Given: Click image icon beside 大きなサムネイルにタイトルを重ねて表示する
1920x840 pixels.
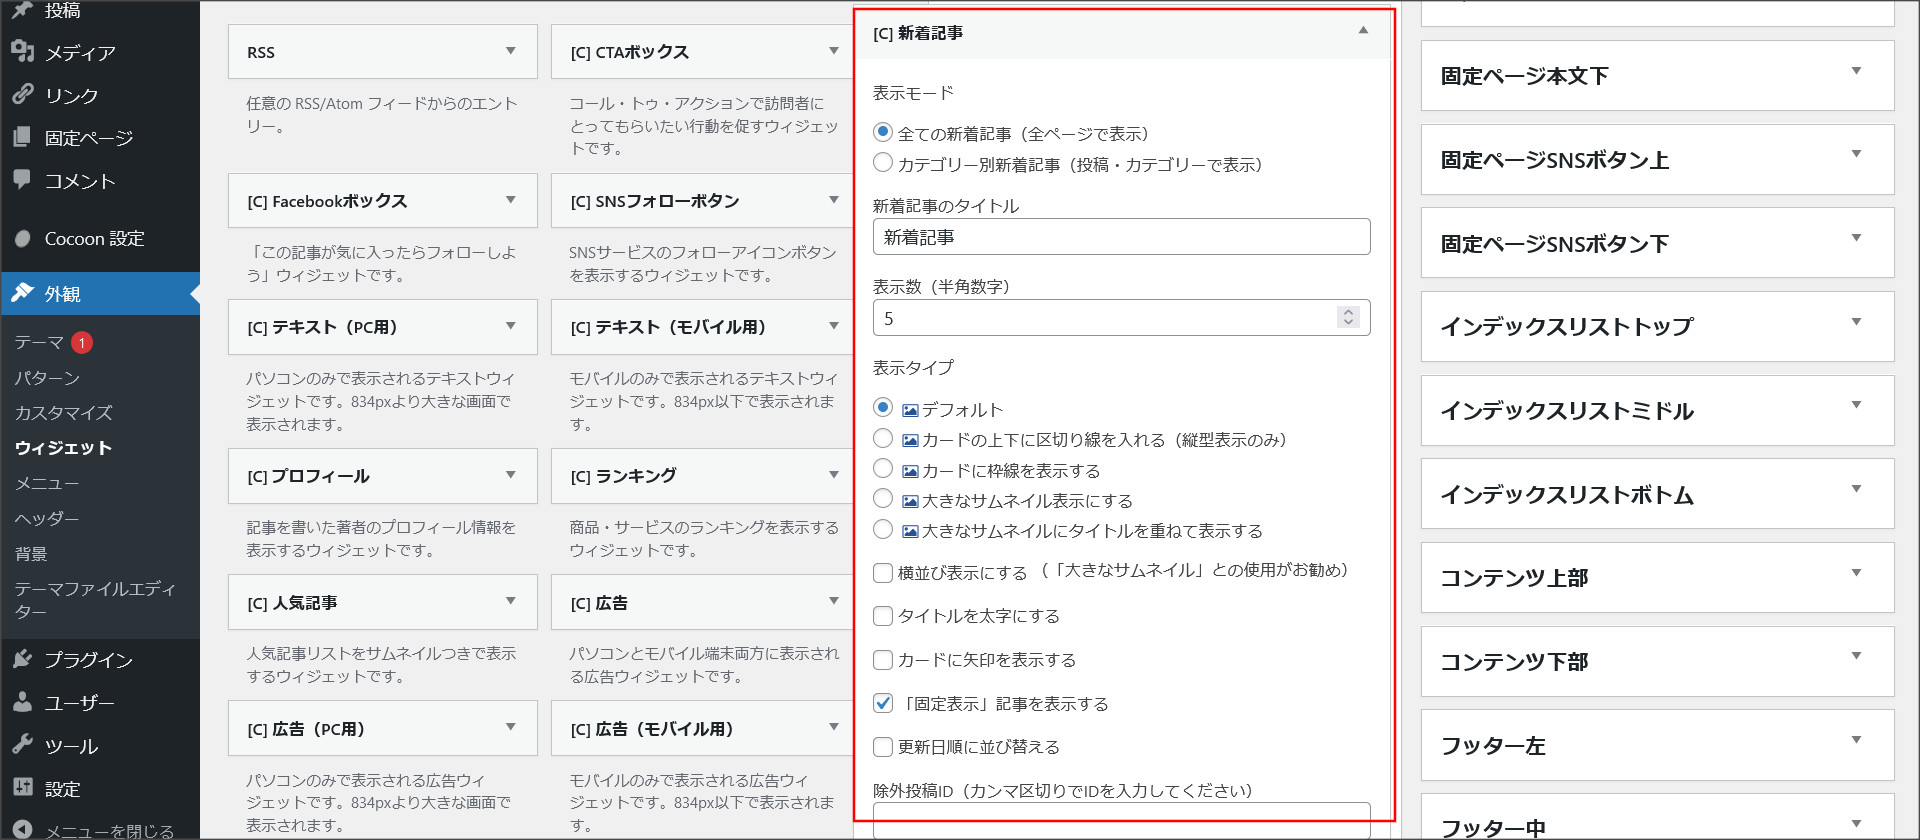Looking at the screenshot, I should 910,531.
